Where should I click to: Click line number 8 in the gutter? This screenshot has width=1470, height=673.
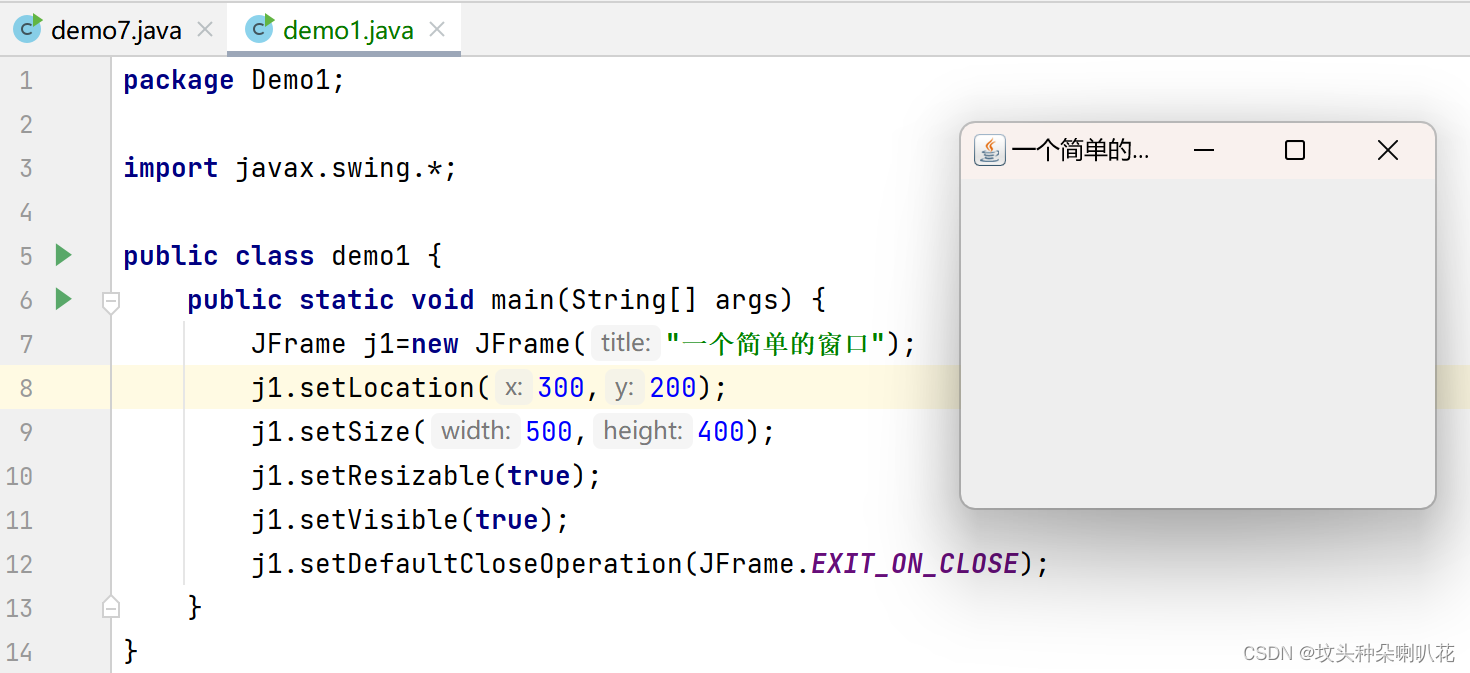pyautogui.click(x=26, y=388)
